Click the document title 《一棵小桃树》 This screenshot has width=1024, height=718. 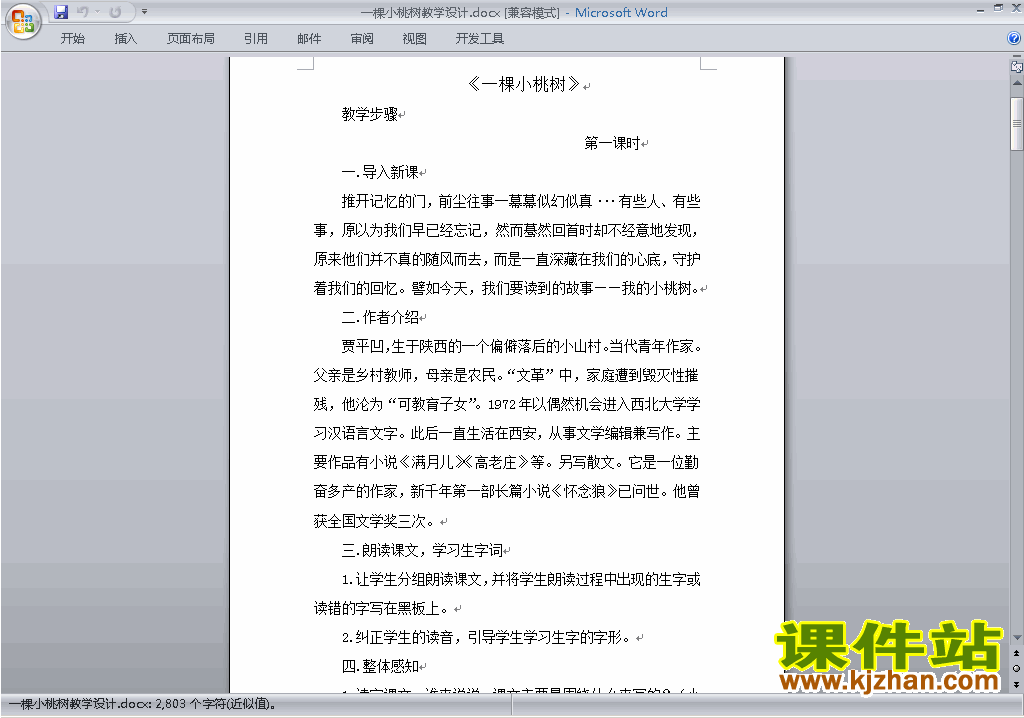coord(524,84)
